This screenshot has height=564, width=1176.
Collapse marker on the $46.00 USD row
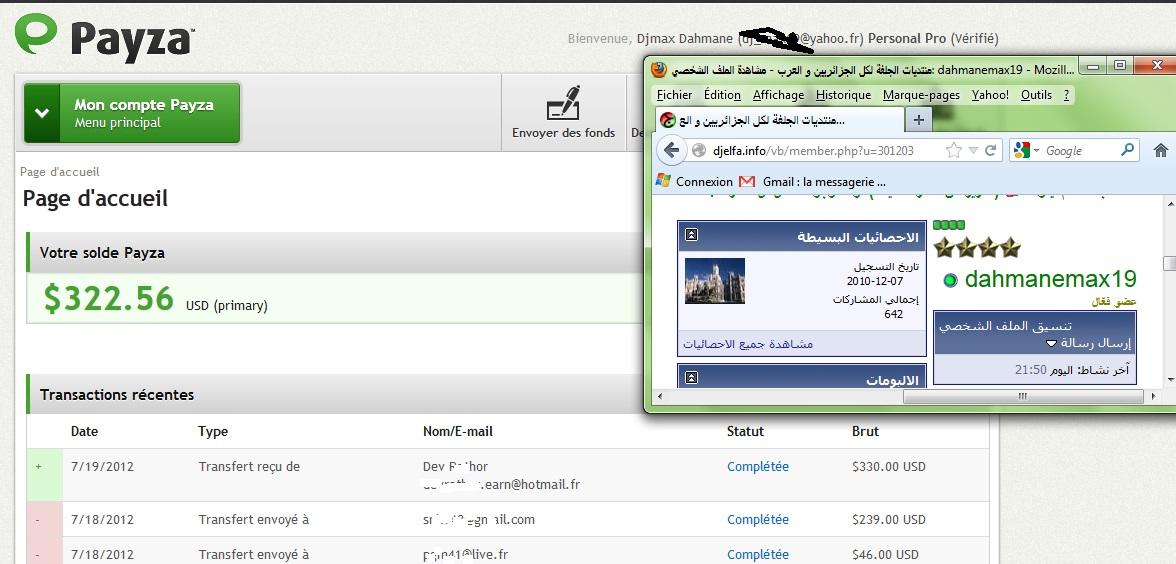[38, 555]
